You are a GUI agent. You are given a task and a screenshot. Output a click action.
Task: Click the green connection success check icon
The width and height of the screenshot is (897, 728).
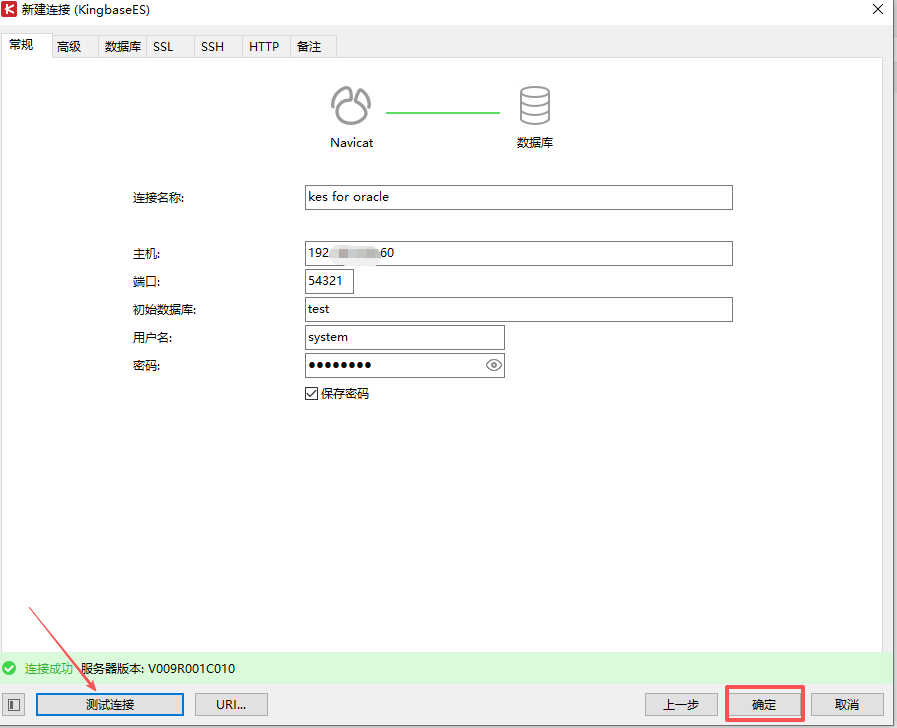(9, 668)
